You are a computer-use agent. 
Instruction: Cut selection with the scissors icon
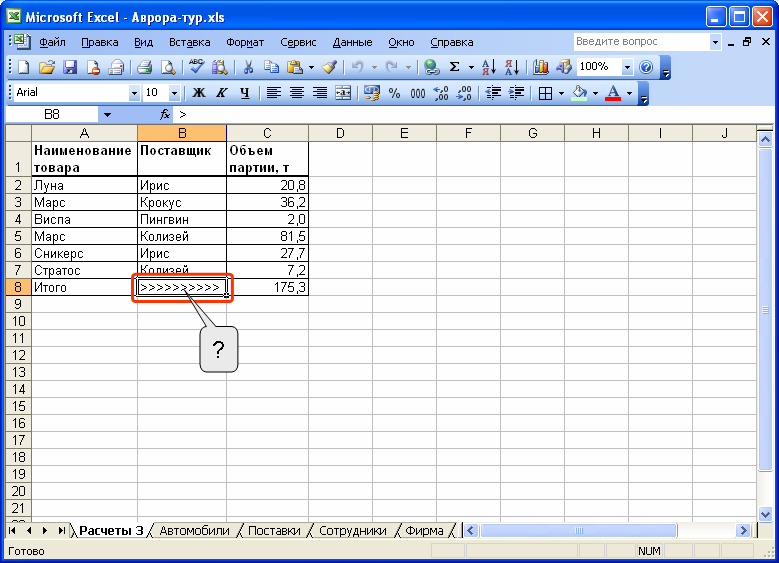click(x=248, y=67)
